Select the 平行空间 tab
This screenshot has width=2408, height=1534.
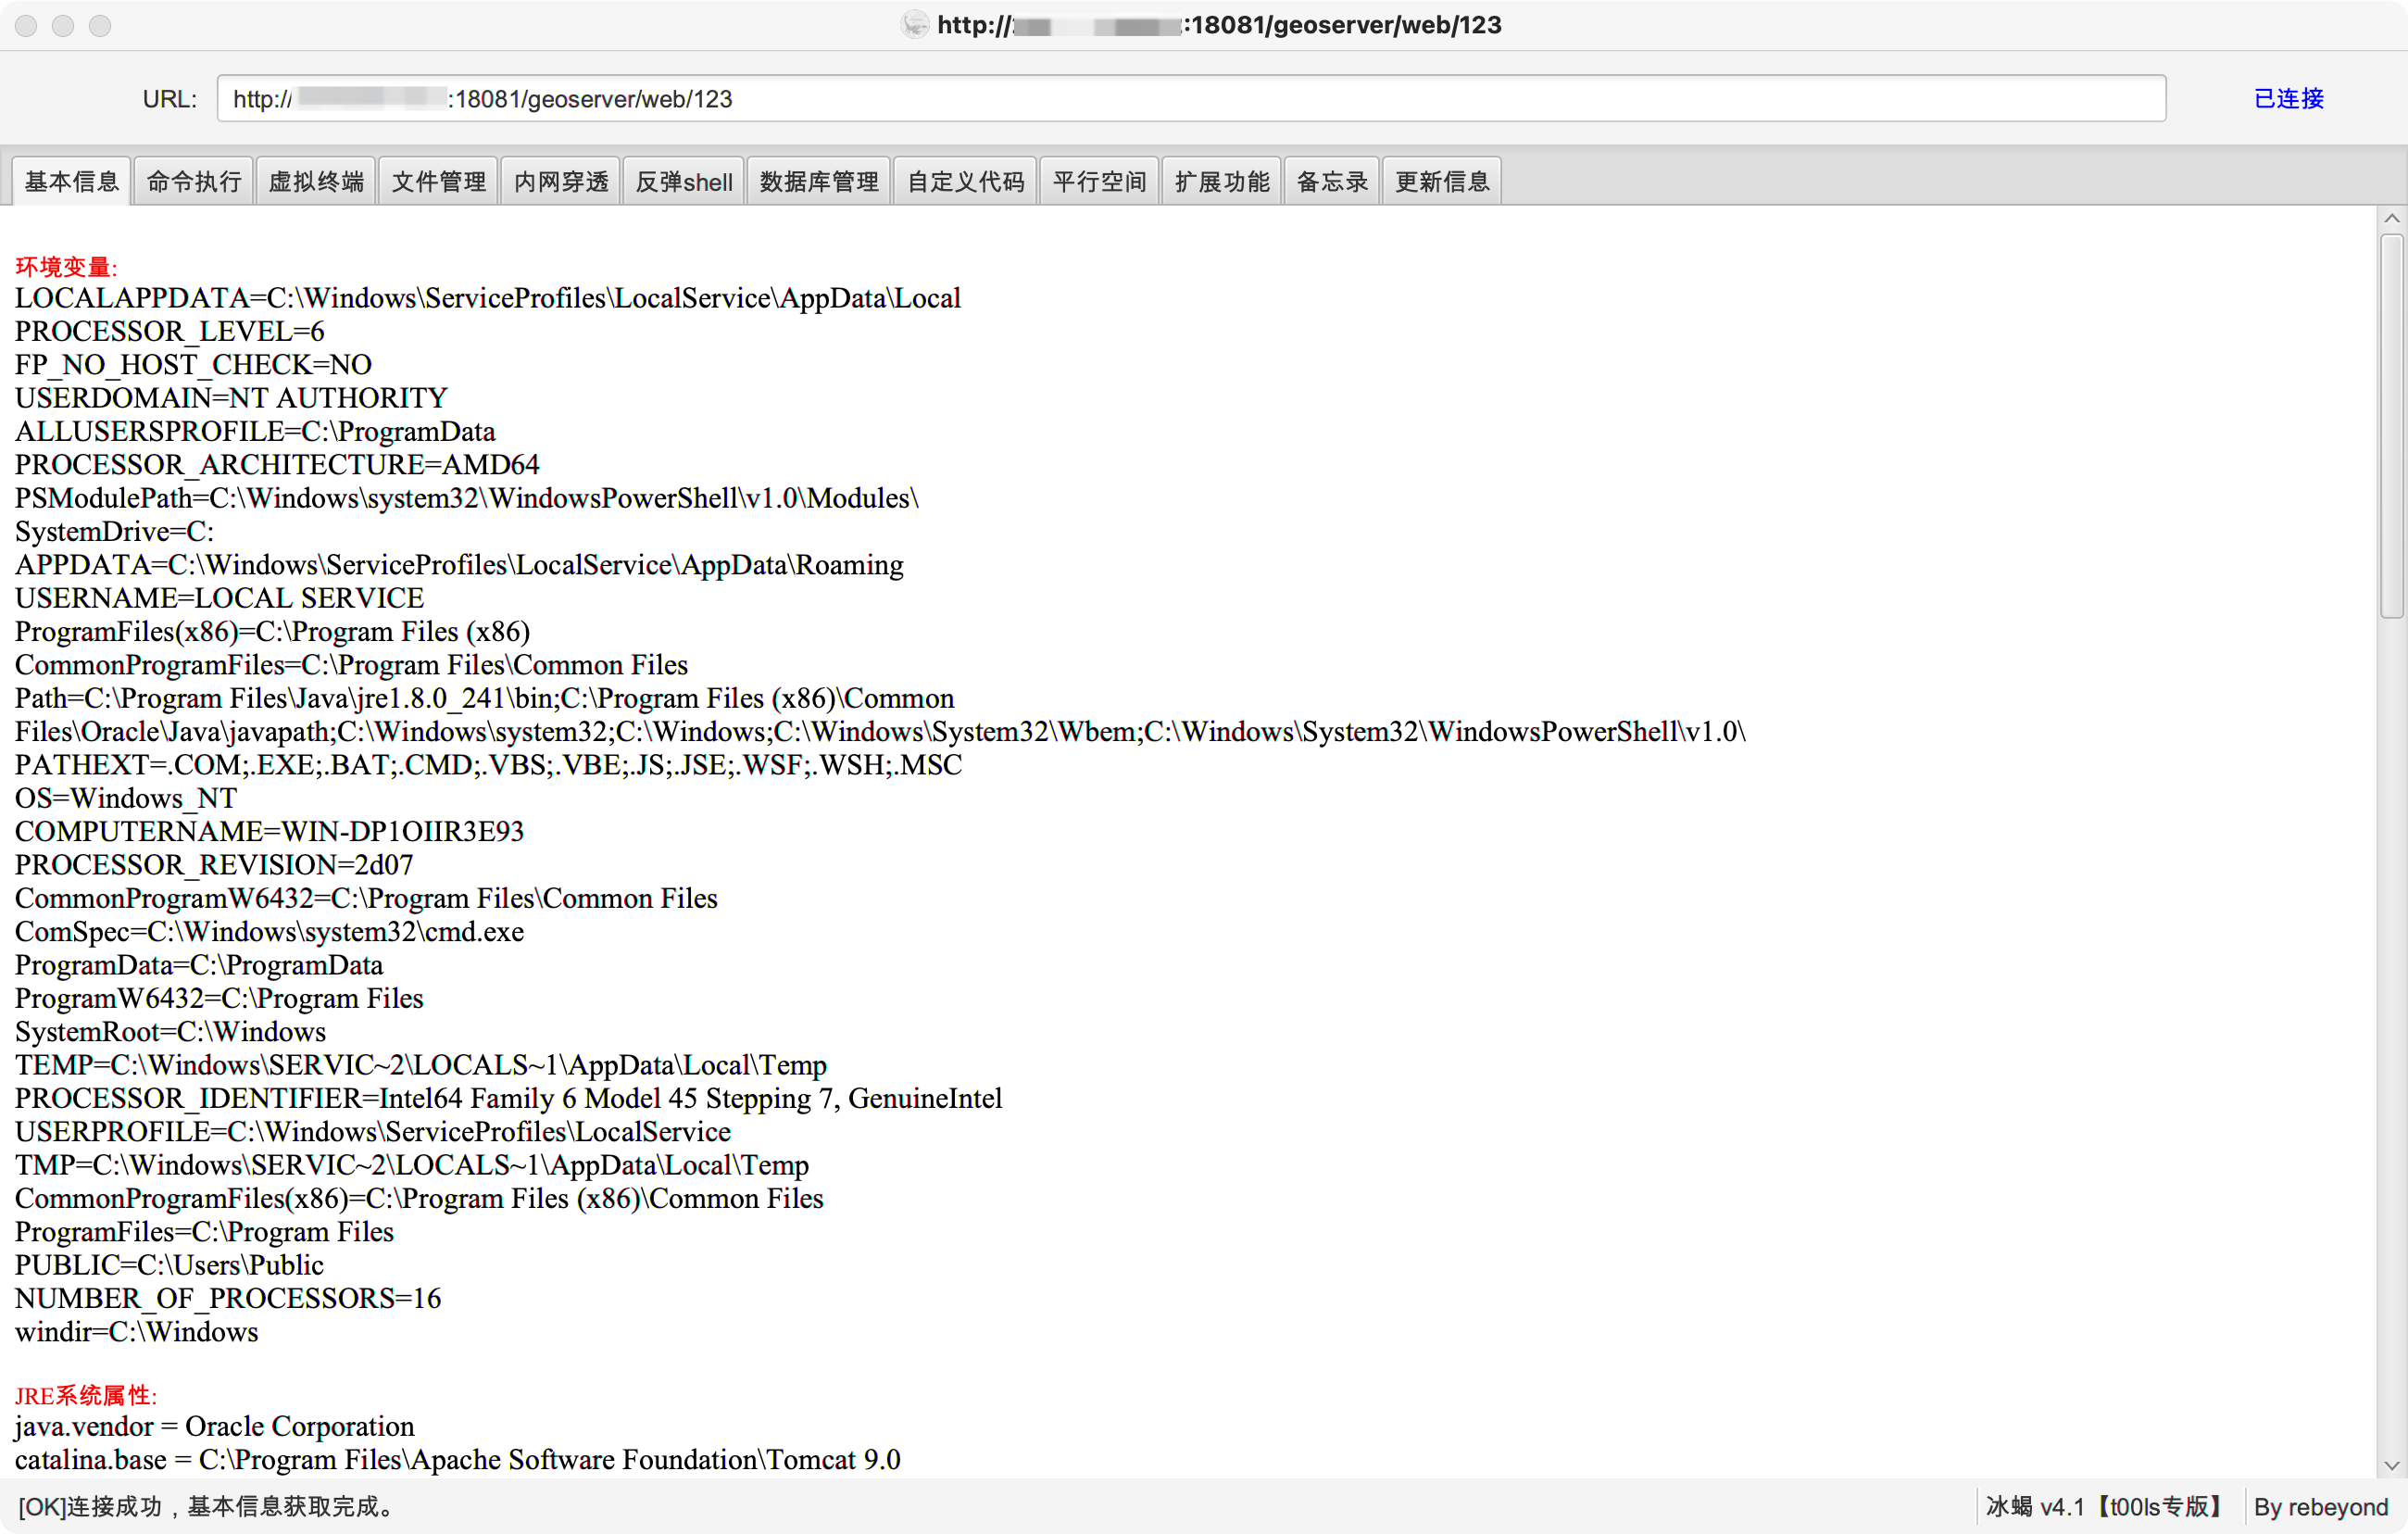pos(1099,181)
